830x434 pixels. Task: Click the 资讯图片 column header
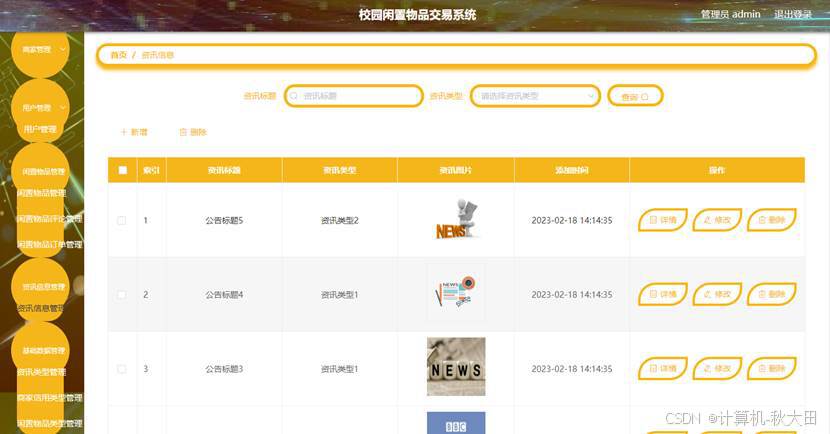point(456,170)
